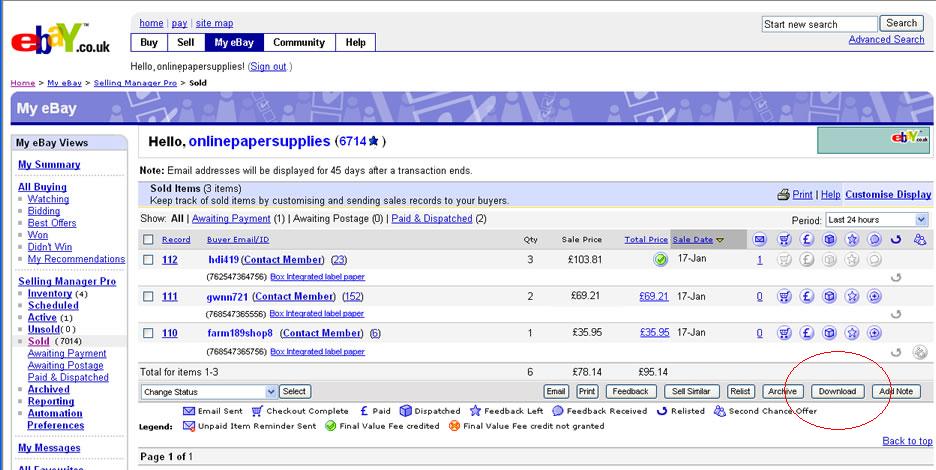Open the My eBay tab
Image resolution: width=936 pixels, height=470 pixels.
tap(234, 42)
